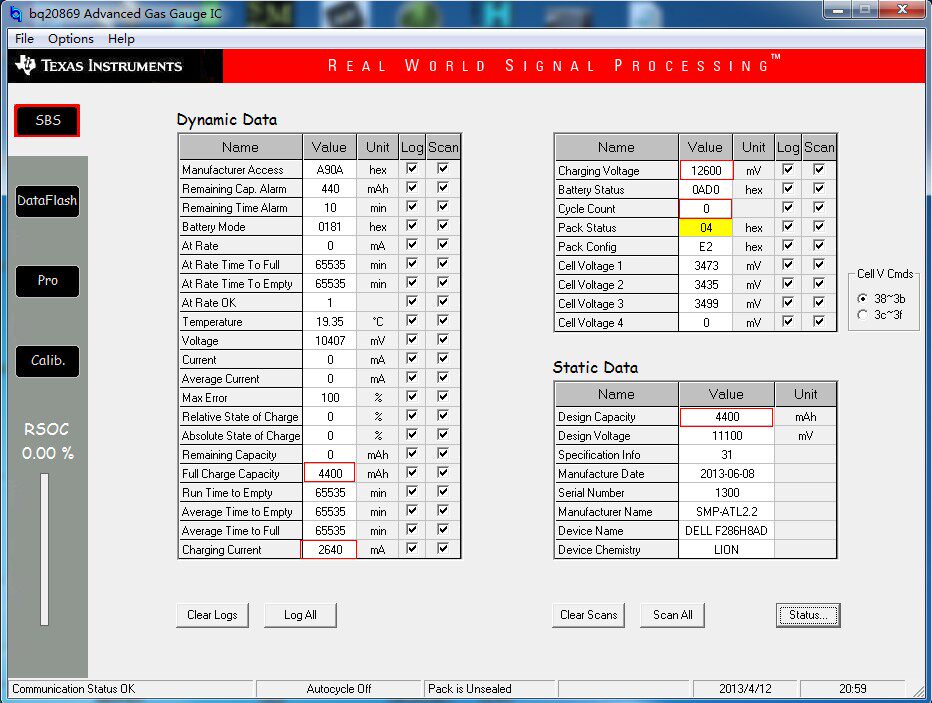Click the Scan All button
Image resolution: width=932 pixels, height=703 pixels.
click(x=672, y=615)
